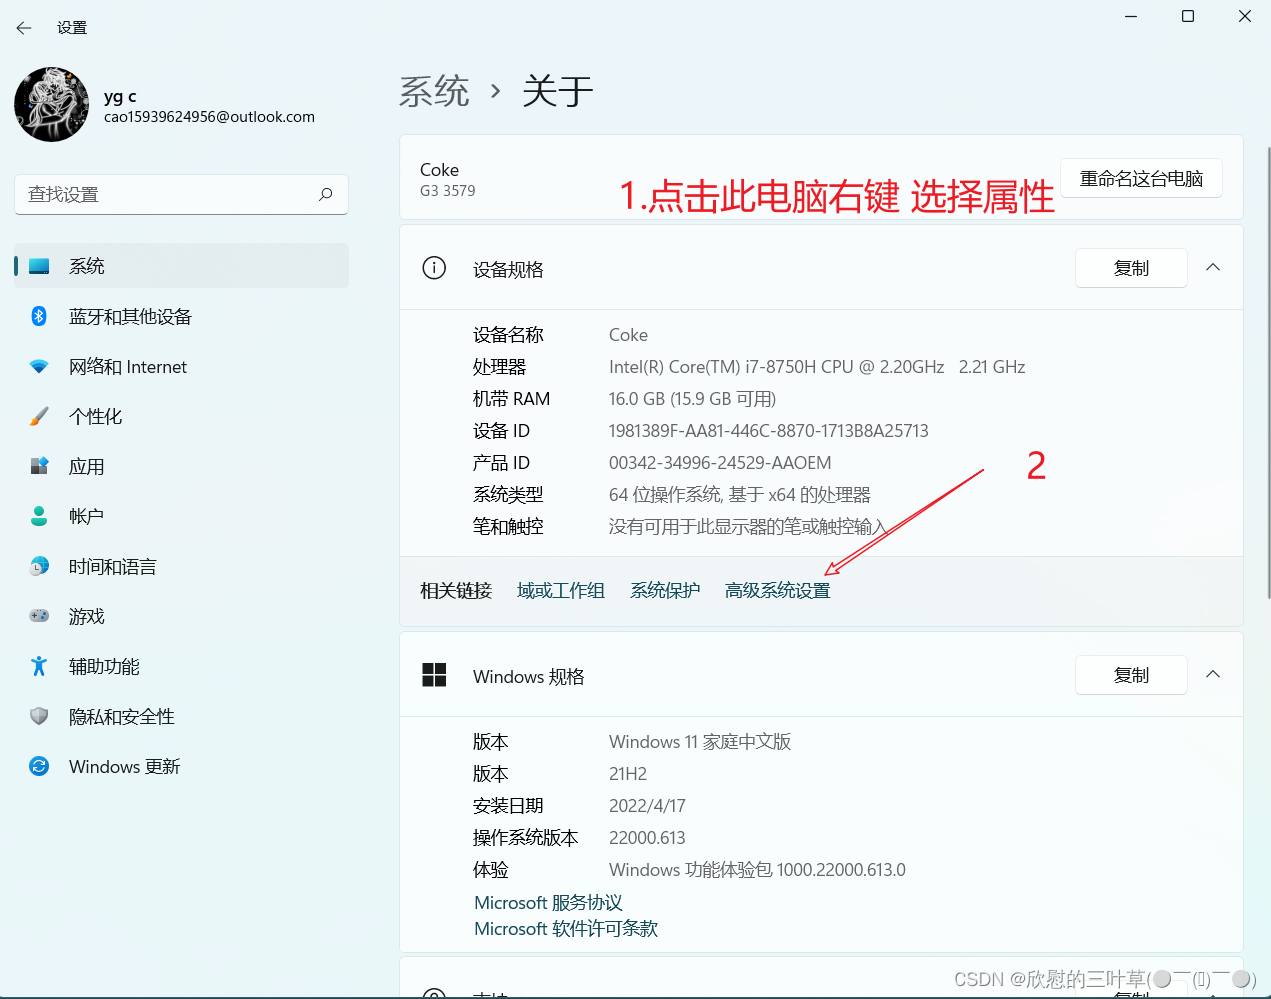Select 帐户 label in the sidebar
The image size is (1271, 999).
[x=87, y=516]
